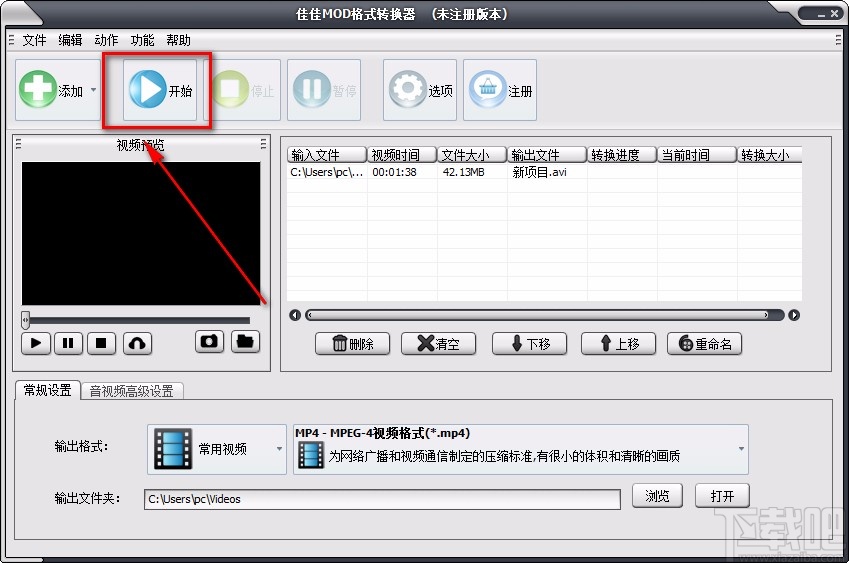
Task: Pause the video preview
Action: pos(68,343)
